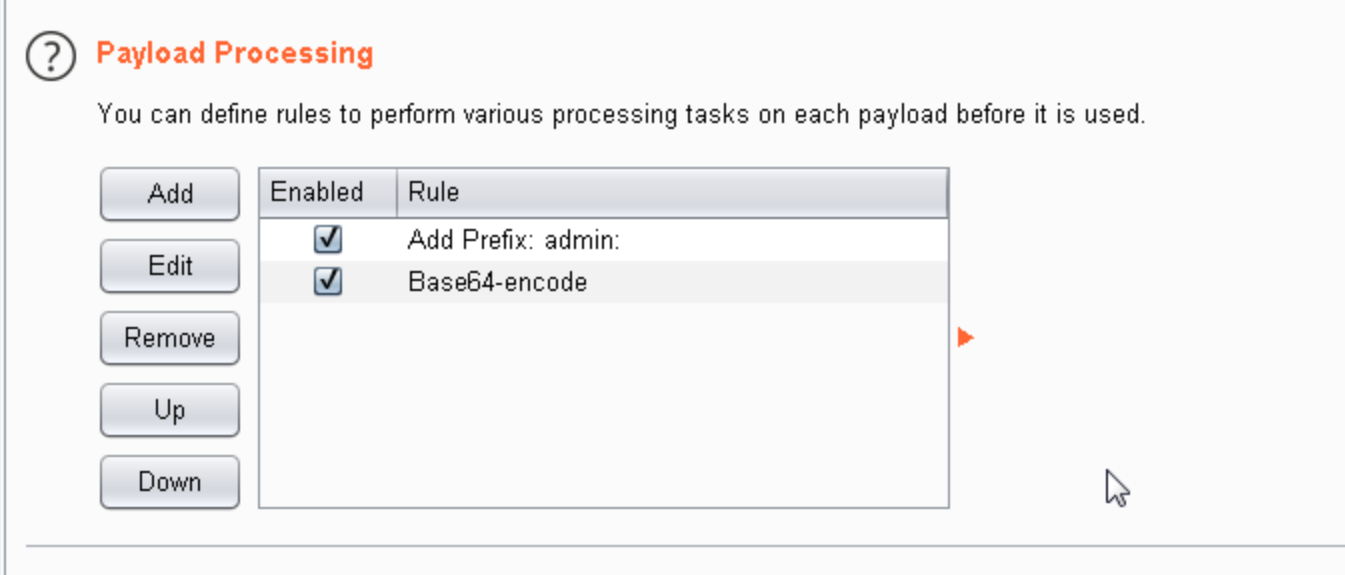1345x575 pixels.
Task: Select the 'Add Prefix: admin:' rule row
Action: pos(515,240)
